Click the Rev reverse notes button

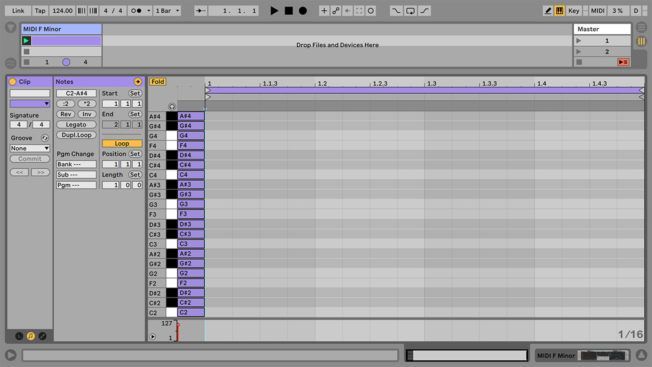[65, 114]
